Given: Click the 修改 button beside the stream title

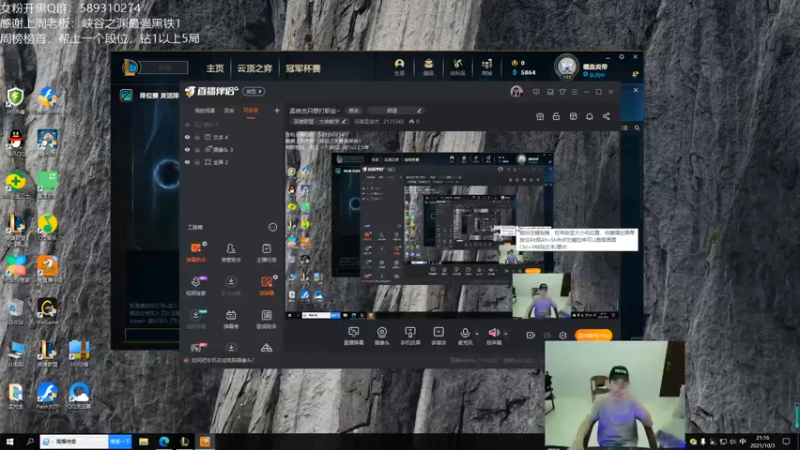Looking at the screenshot, I should 354,110.
